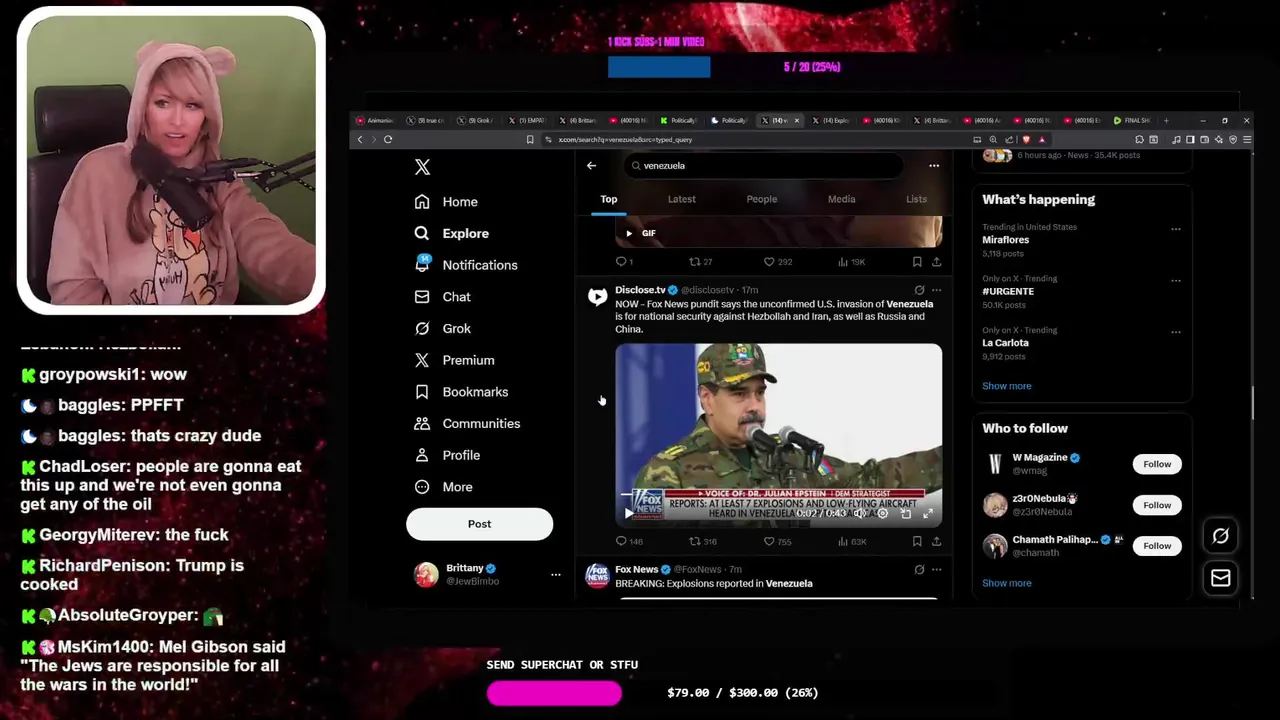Screen dimensions: 1280x720
Task: Click the Profile sidebar icon
Action: tap(422, 455)
